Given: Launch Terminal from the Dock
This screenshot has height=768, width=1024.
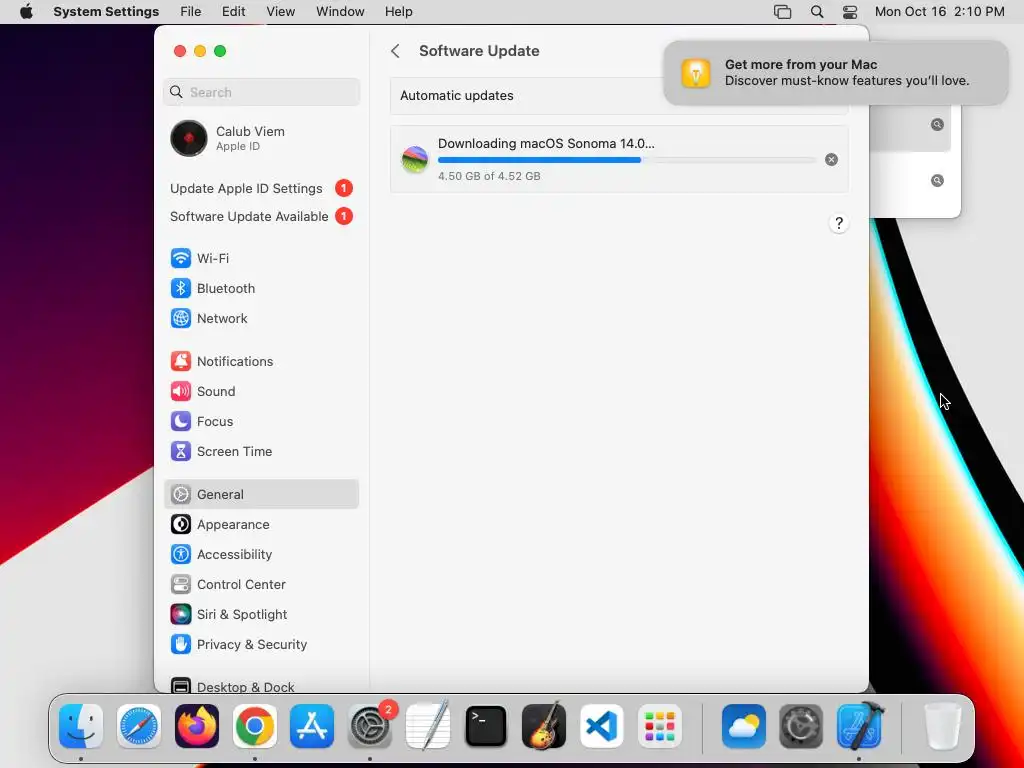Looking at the screenshot, I should (486, 726).
